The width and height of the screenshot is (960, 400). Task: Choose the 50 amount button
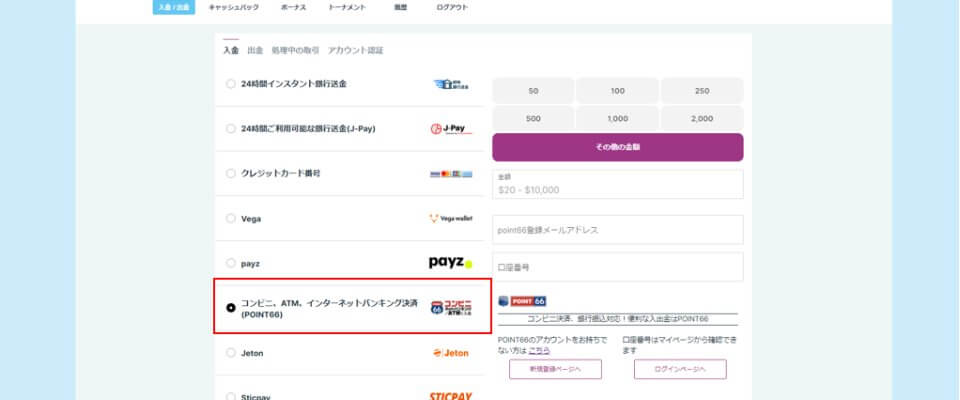tap(533, 91)
